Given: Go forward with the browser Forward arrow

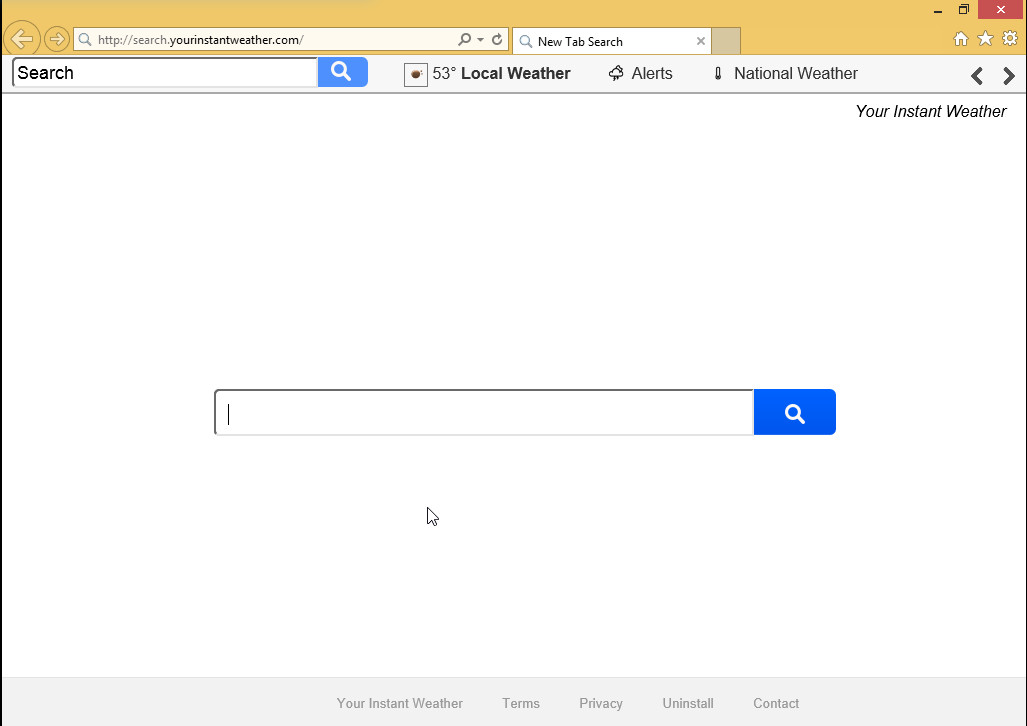Looking at the screenshot, I should point(57,39).
